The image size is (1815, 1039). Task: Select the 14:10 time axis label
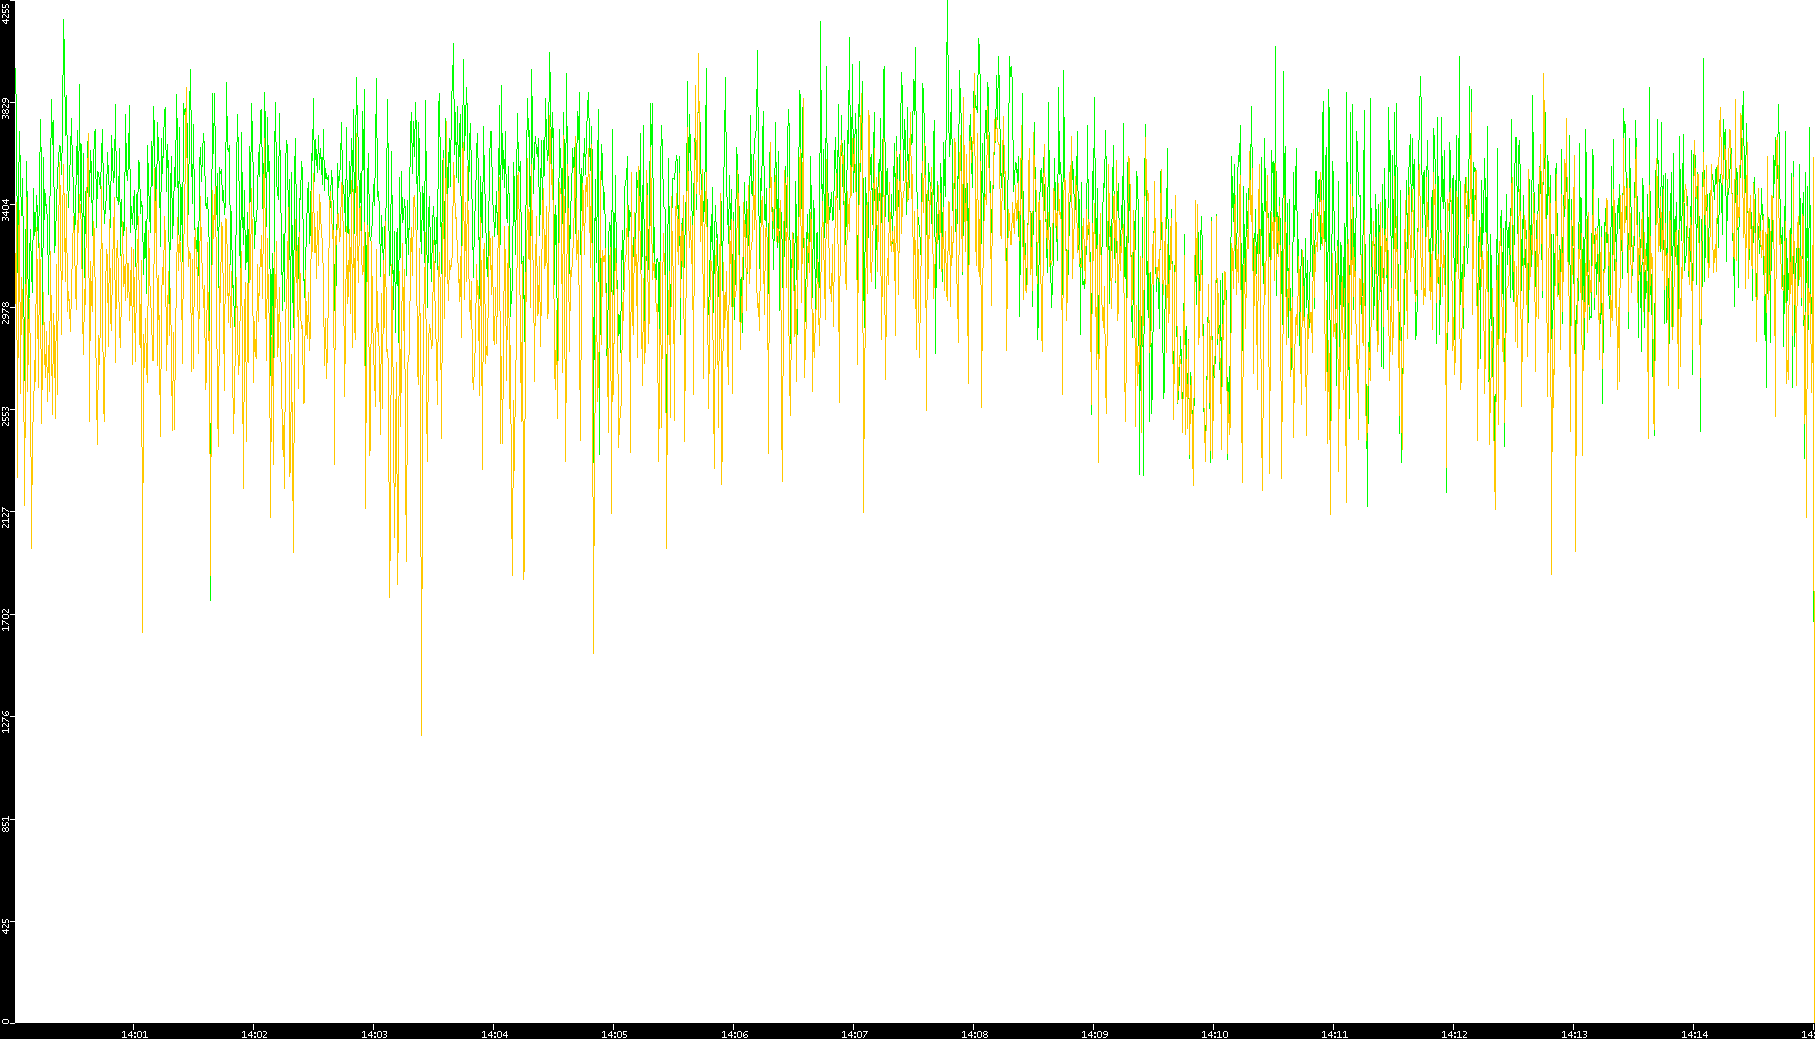click(1215, 1034)
